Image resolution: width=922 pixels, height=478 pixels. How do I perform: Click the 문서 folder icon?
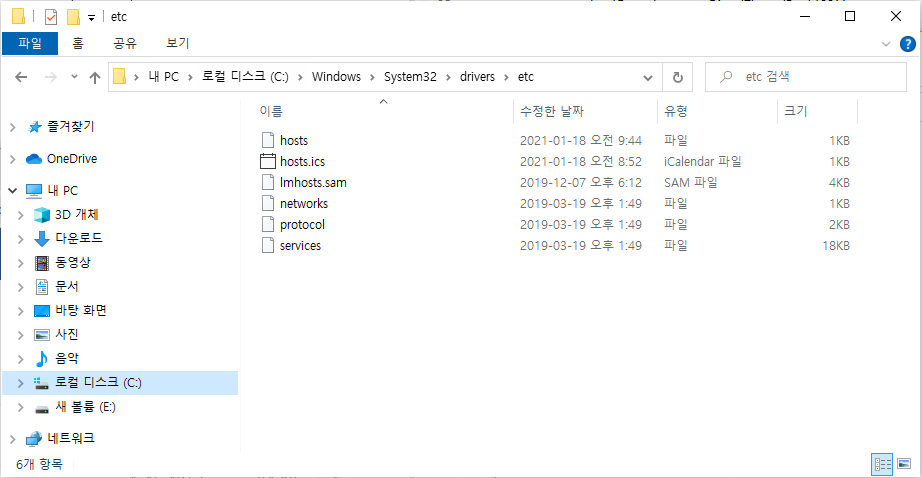coord(42,287)
